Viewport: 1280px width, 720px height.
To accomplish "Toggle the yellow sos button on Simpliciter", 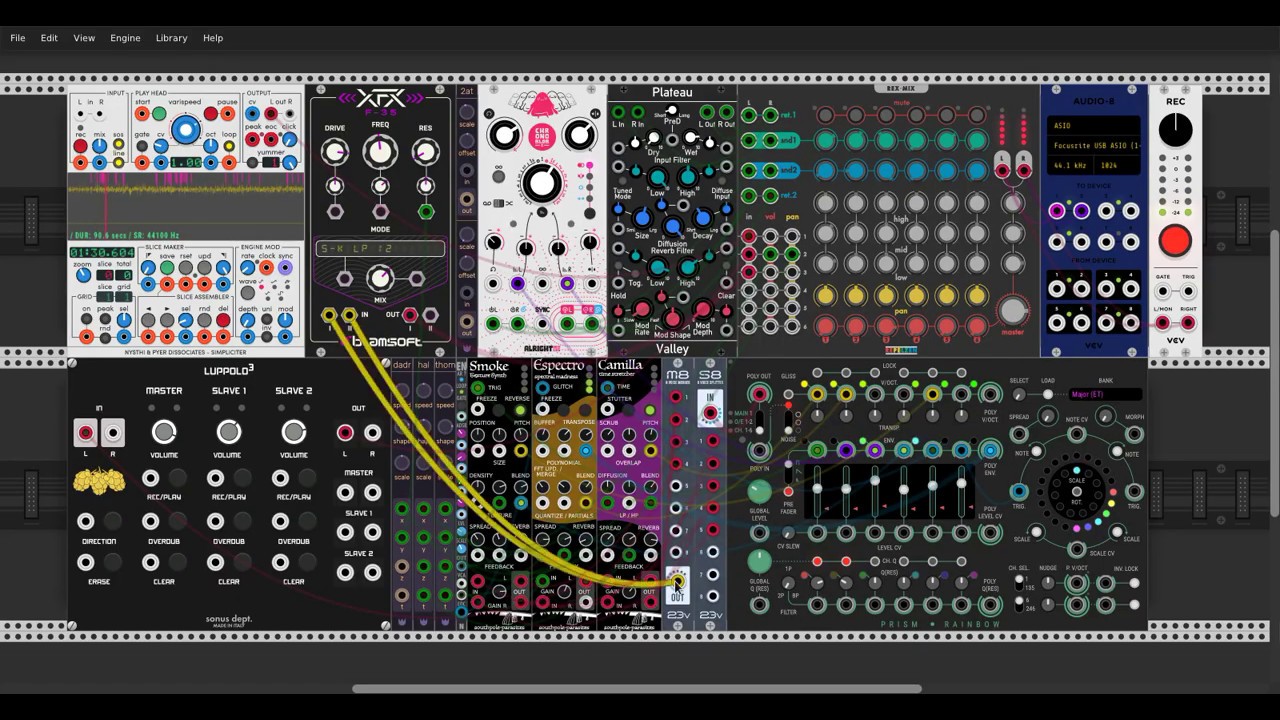I will pos(121,146).
